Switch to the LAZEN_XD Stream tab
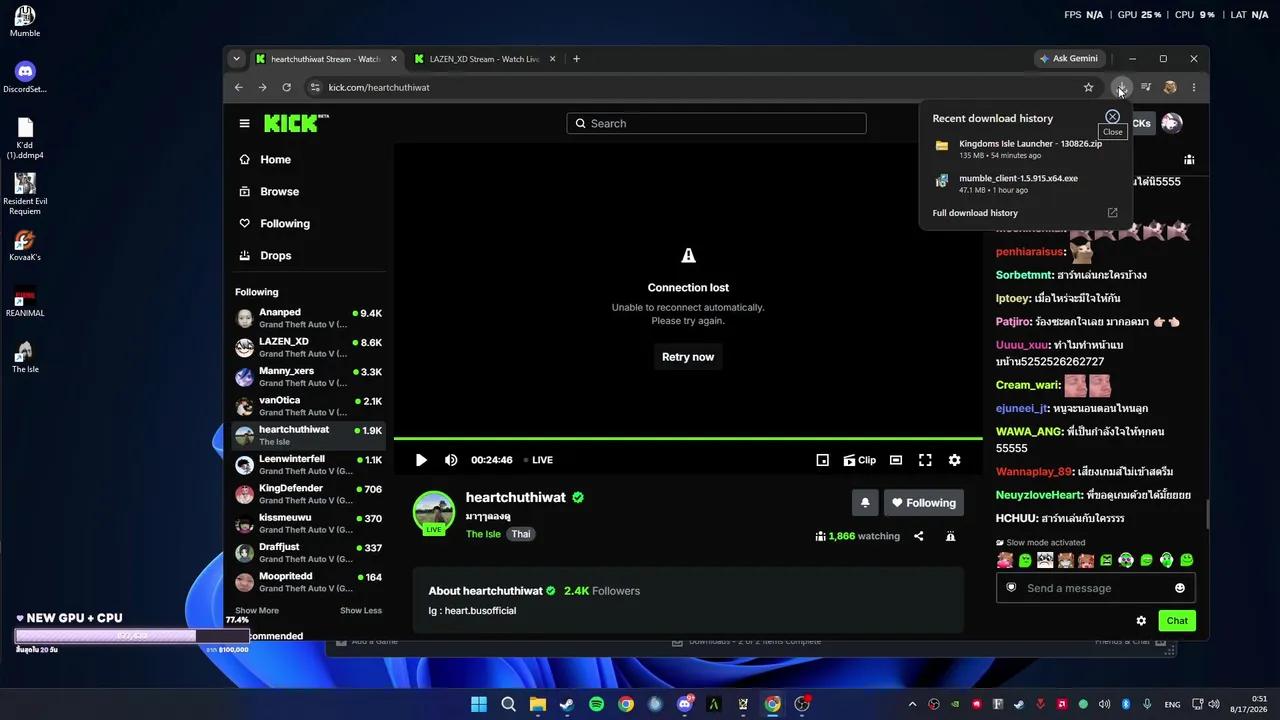Screen dimensions: 1280x720 click(484, 59)
